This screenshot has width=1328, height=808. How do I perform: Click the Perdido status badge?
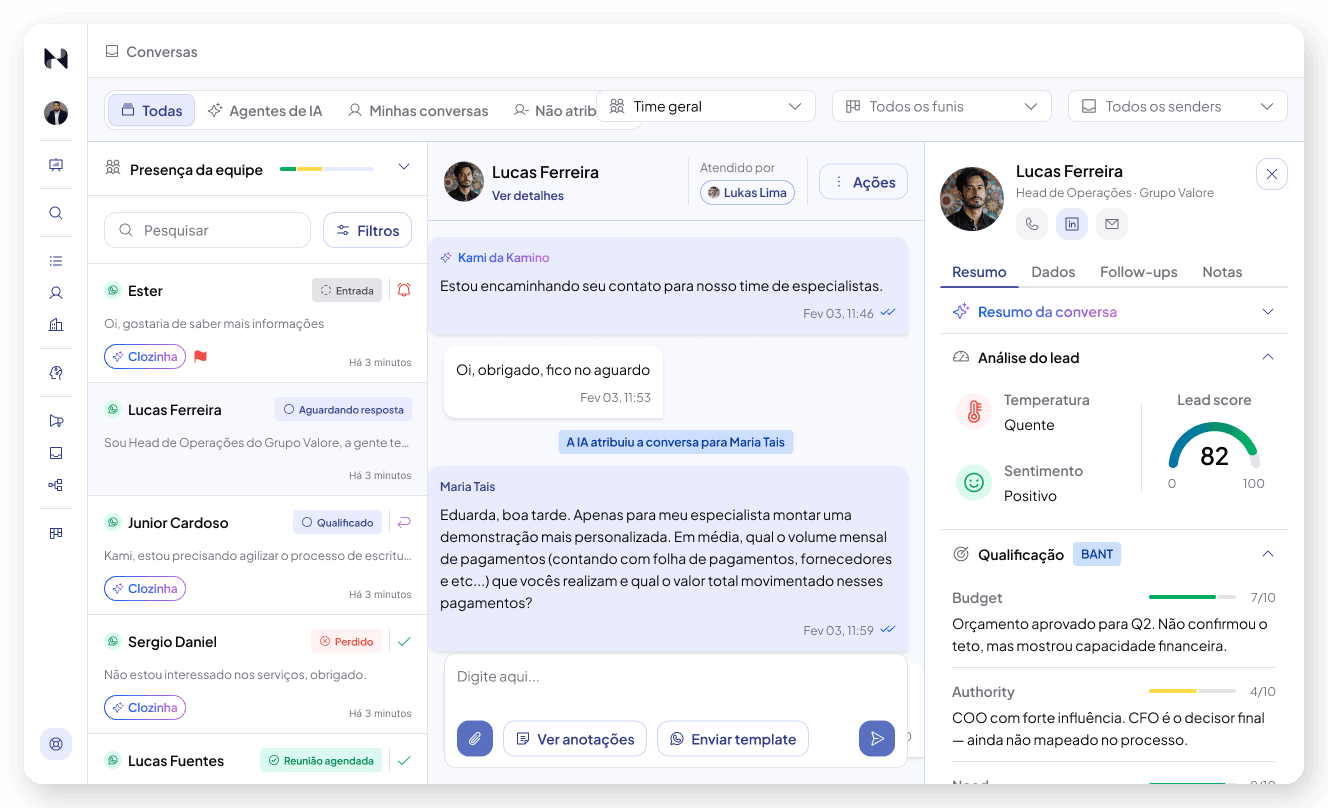pyautogui.click(x=346, y=641)
